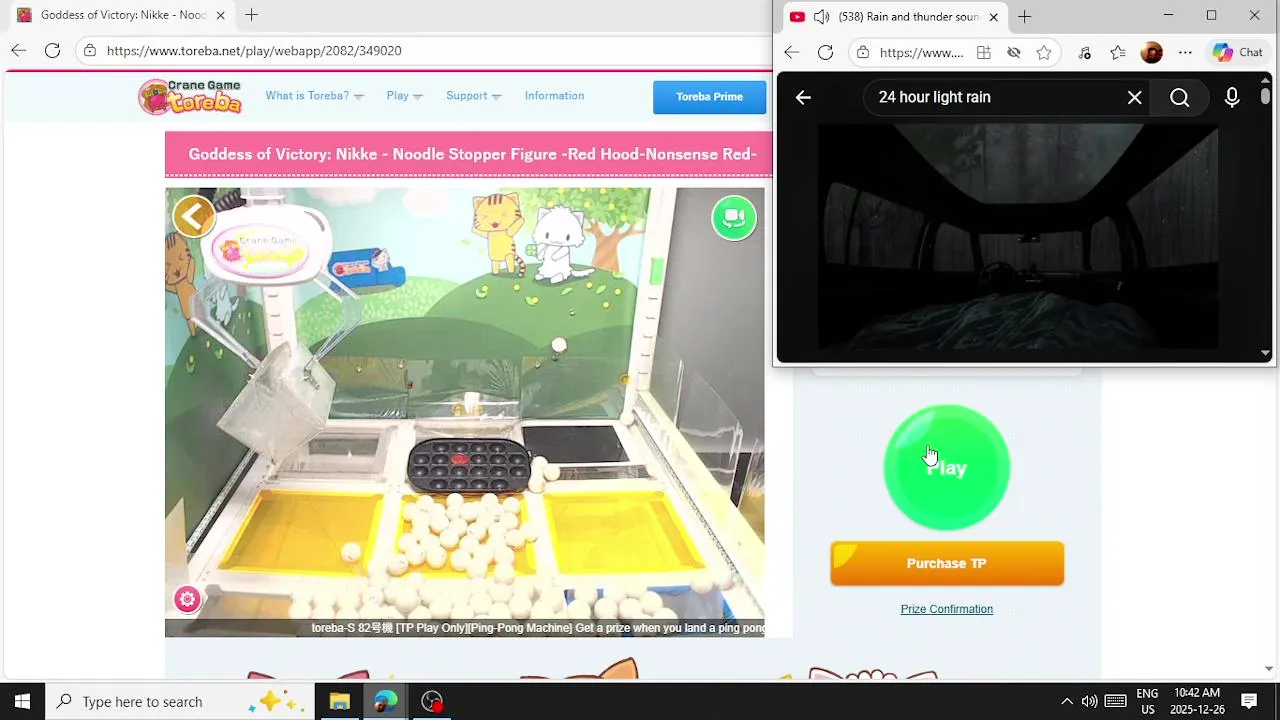Run the YouTube search magnifier
This screenshot has height=720, width=1280.
(1180, 97)
